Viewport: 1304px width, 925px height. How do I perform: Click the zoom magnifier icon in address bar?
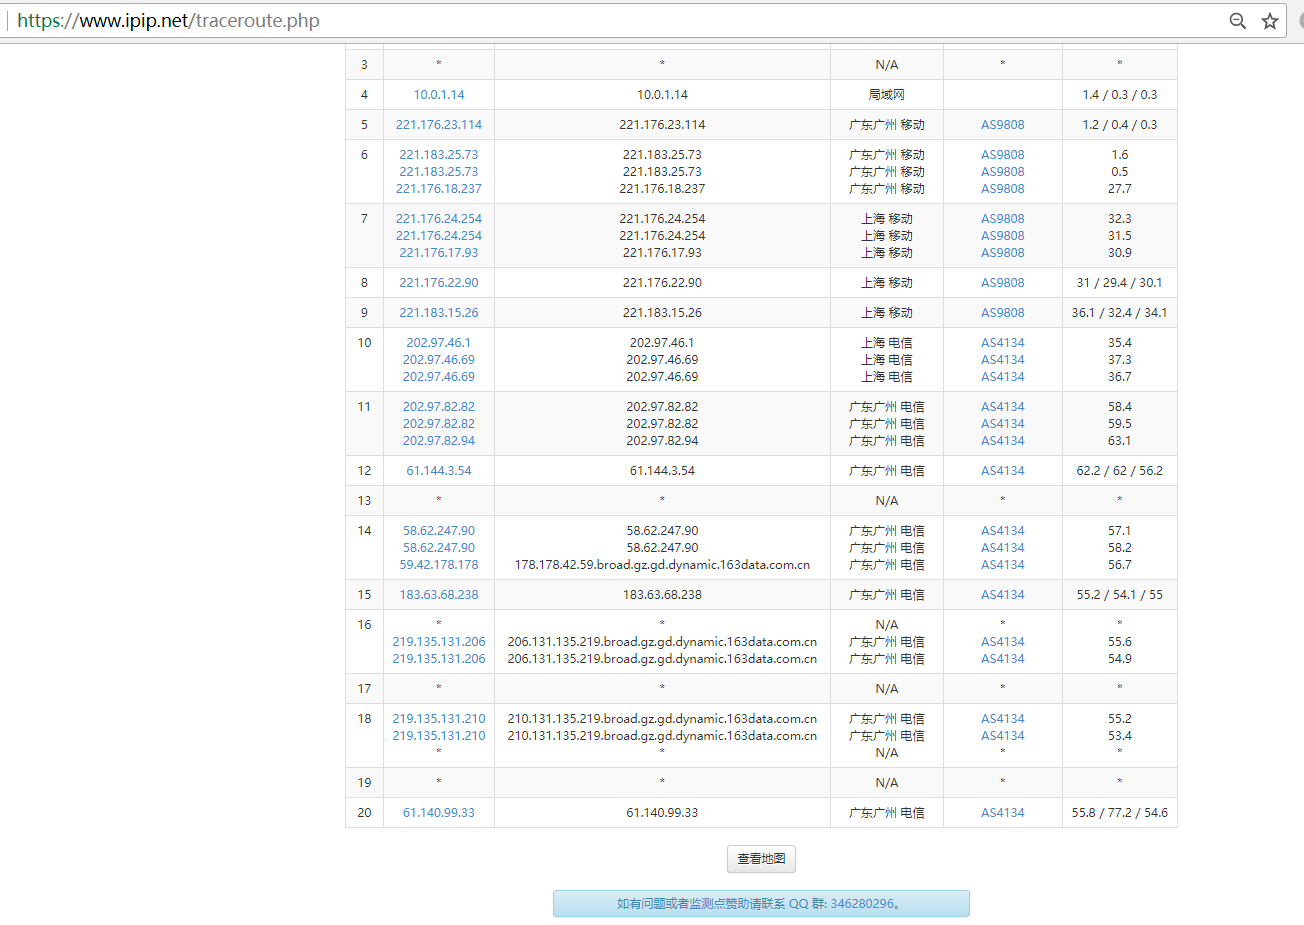click(x=1237, y=21)
